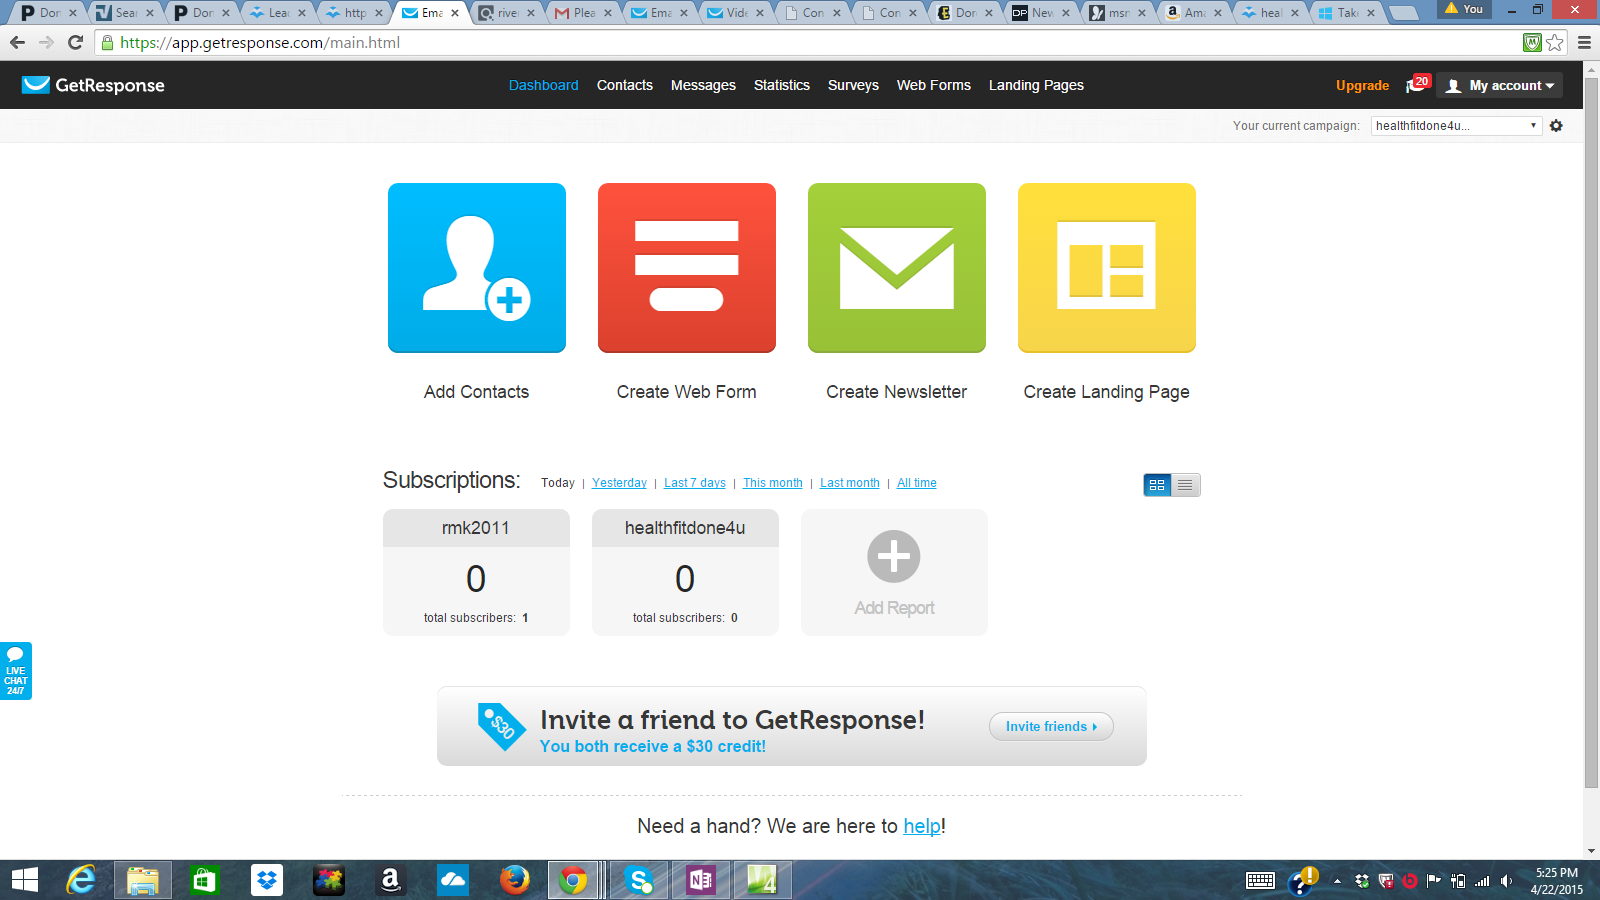Screen dimensions: 1600x900
Task: Filter subscriptions by All time
Action: point(917,483)
